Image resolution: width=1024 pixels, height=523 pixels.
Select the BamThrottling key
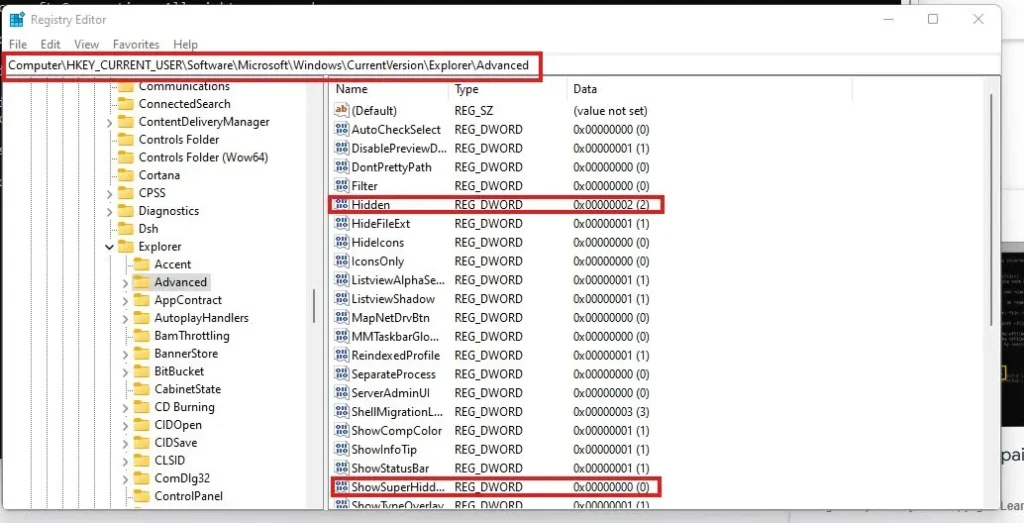click(192, 336)
